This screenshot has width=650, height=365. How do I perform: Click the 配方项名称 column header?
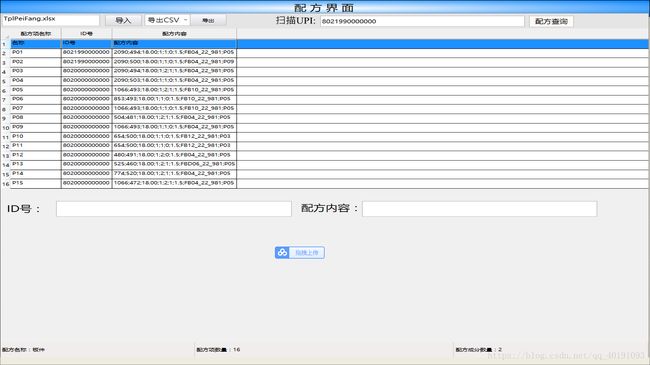36,34
